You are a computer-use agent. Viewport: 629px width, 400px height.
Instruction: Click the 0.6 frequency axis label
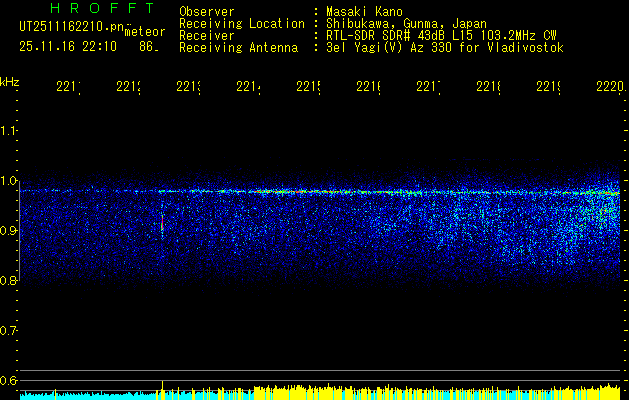pos(8,380)
